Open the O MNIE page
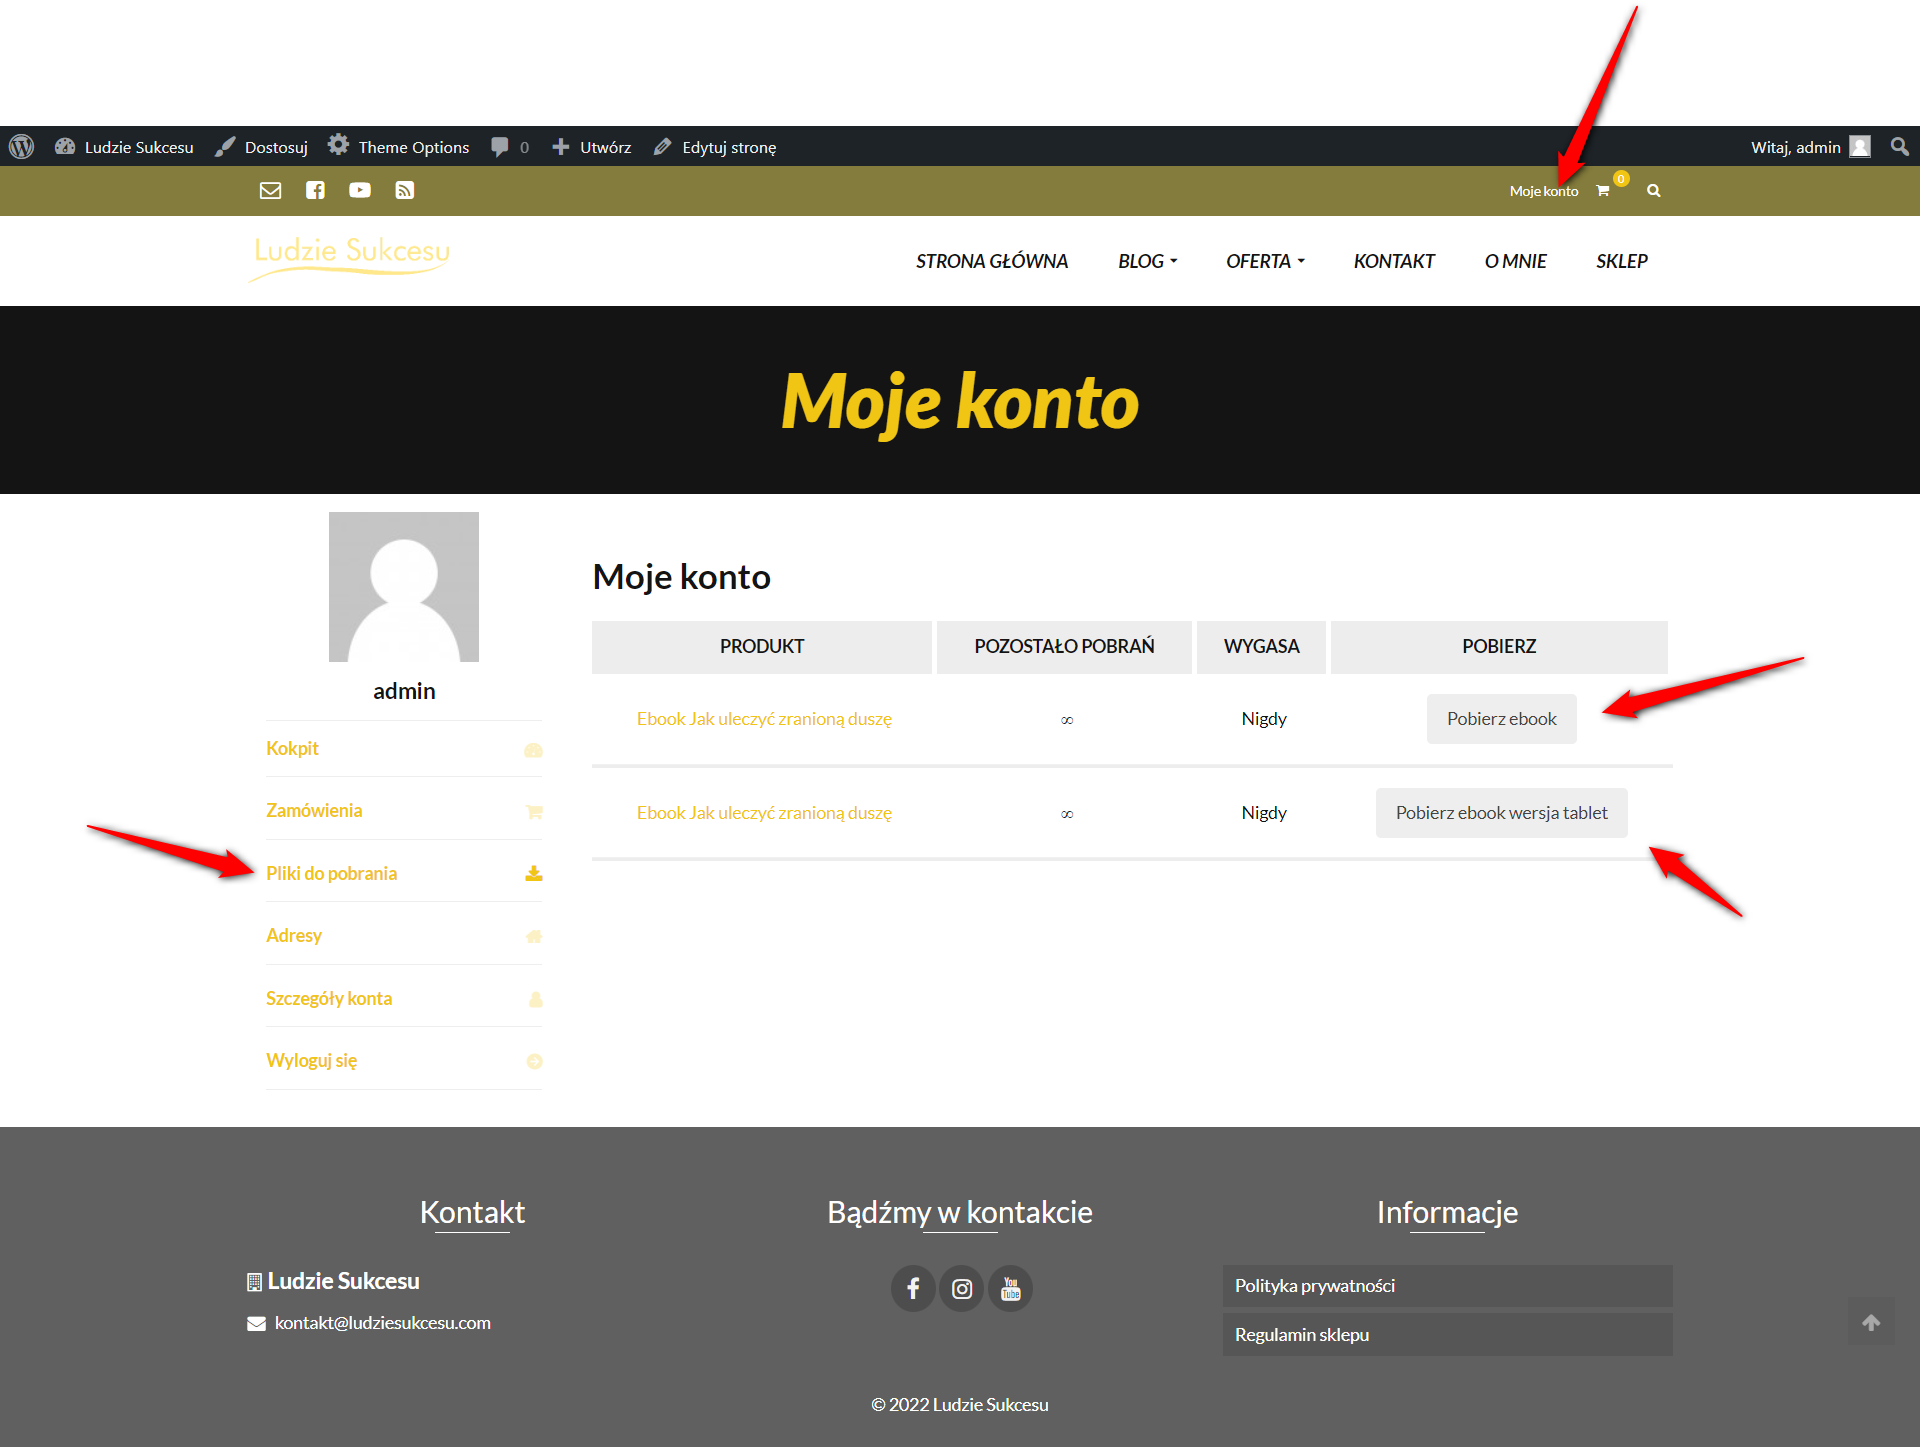Screen dimensions: 1920x1447 1515,261
